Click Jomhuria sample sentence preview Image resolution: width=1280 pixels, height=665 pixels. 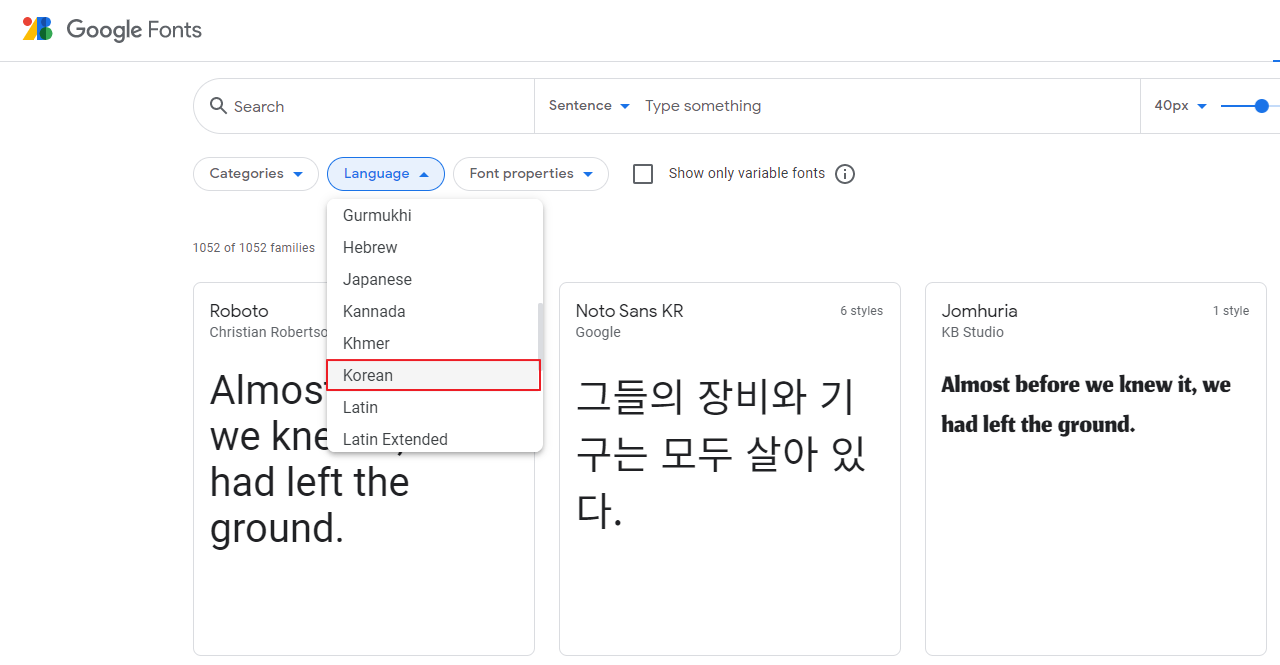[x=1086, y=404]
